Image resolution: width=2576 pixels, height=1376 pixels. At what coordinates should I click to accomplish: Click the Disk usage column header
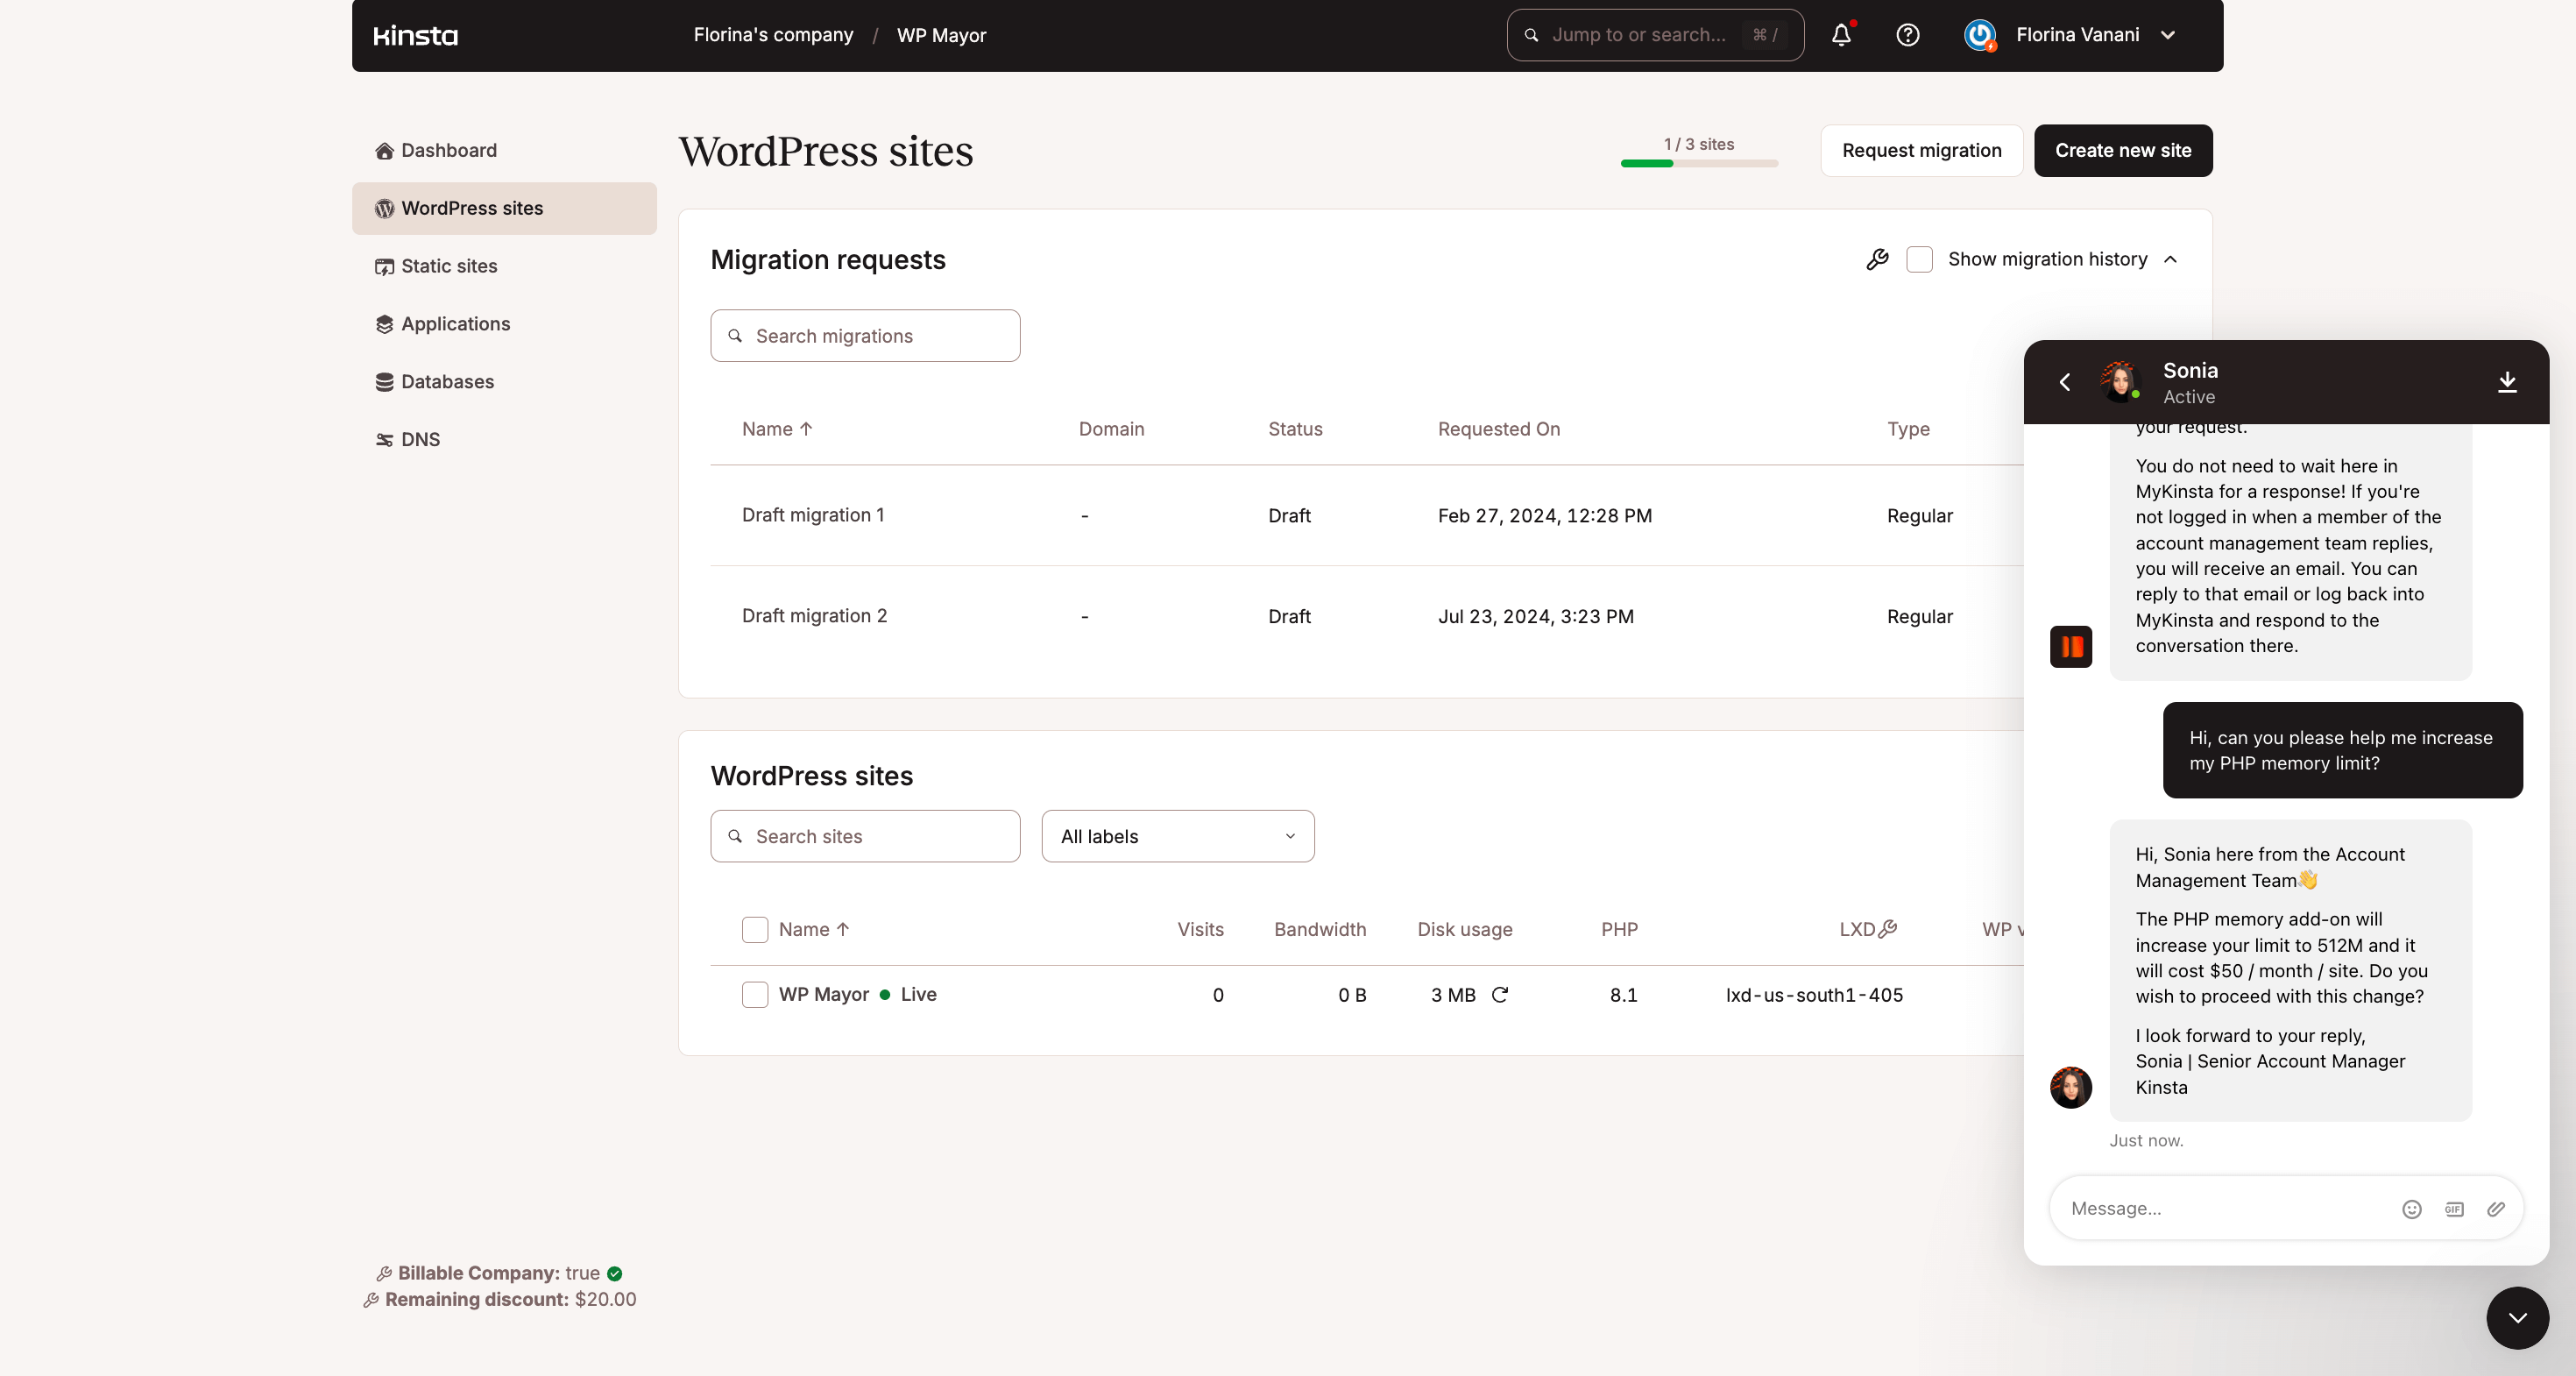(1464, 930)
